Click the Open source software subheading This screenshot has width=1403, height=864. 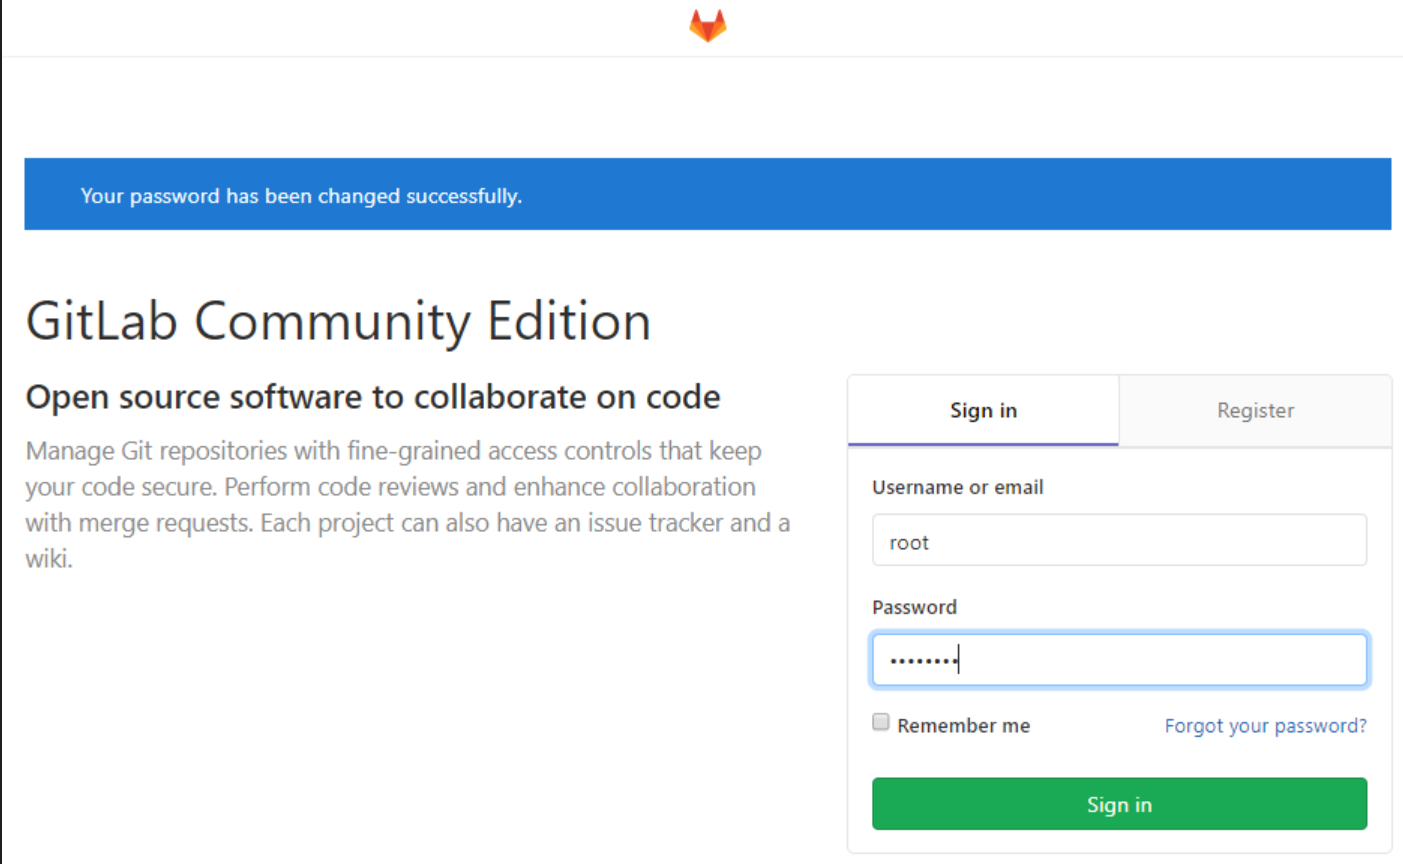(373, 397)
